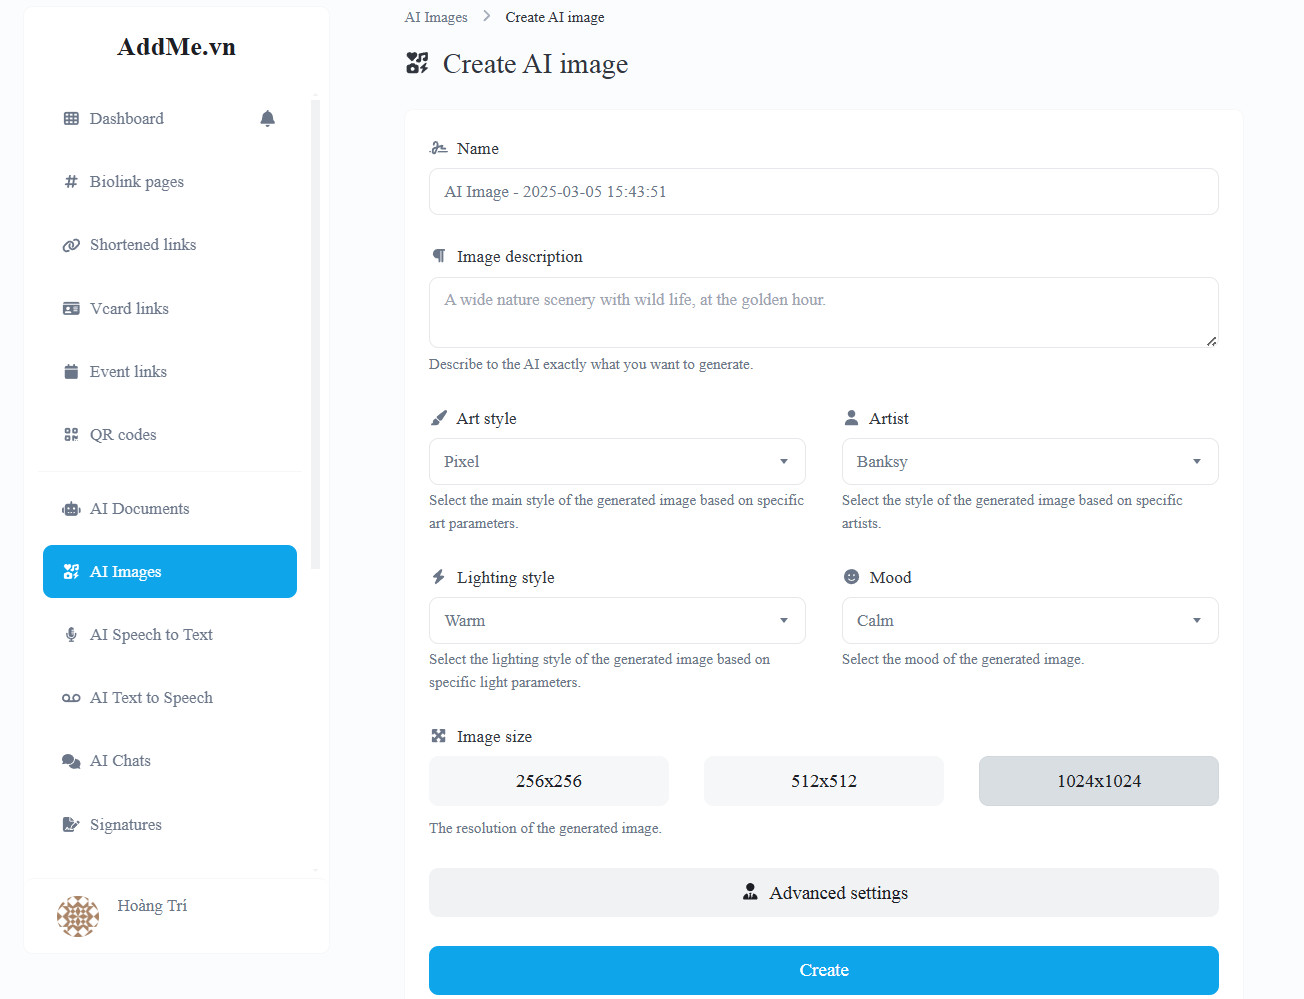Click the Signatures pen icon

(71, 825)
